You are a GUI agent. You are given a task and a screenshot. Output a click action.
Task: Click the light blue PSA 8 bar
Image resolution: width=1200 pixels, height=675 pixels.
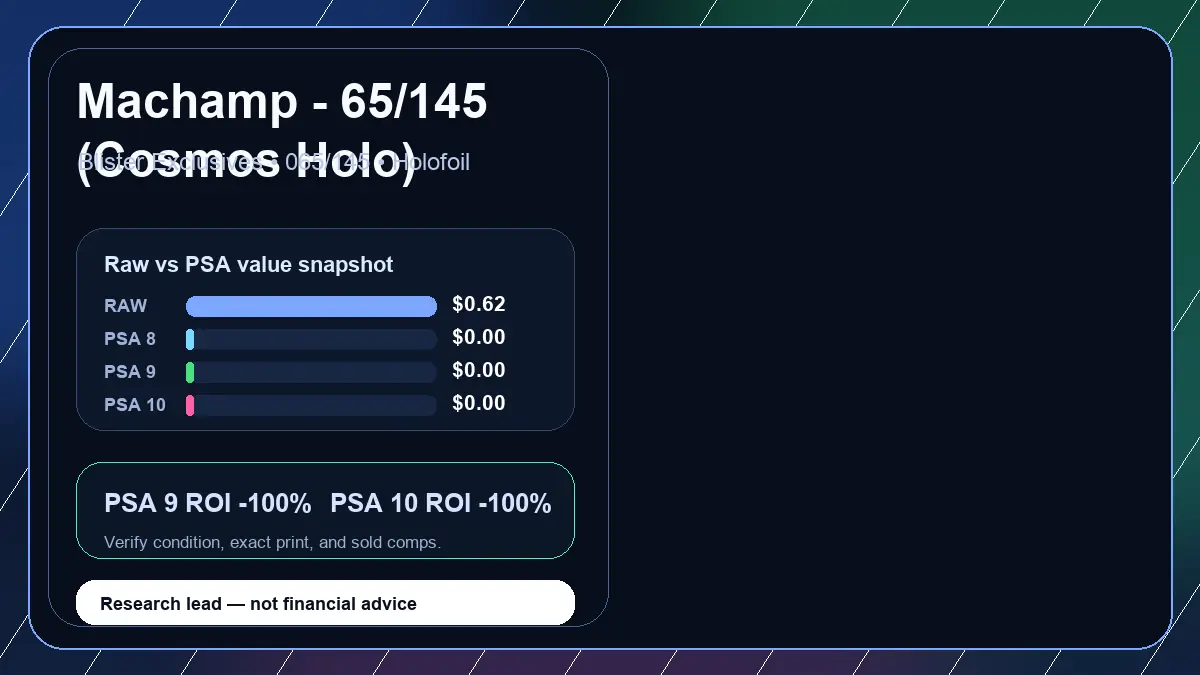tap(190, 339)
